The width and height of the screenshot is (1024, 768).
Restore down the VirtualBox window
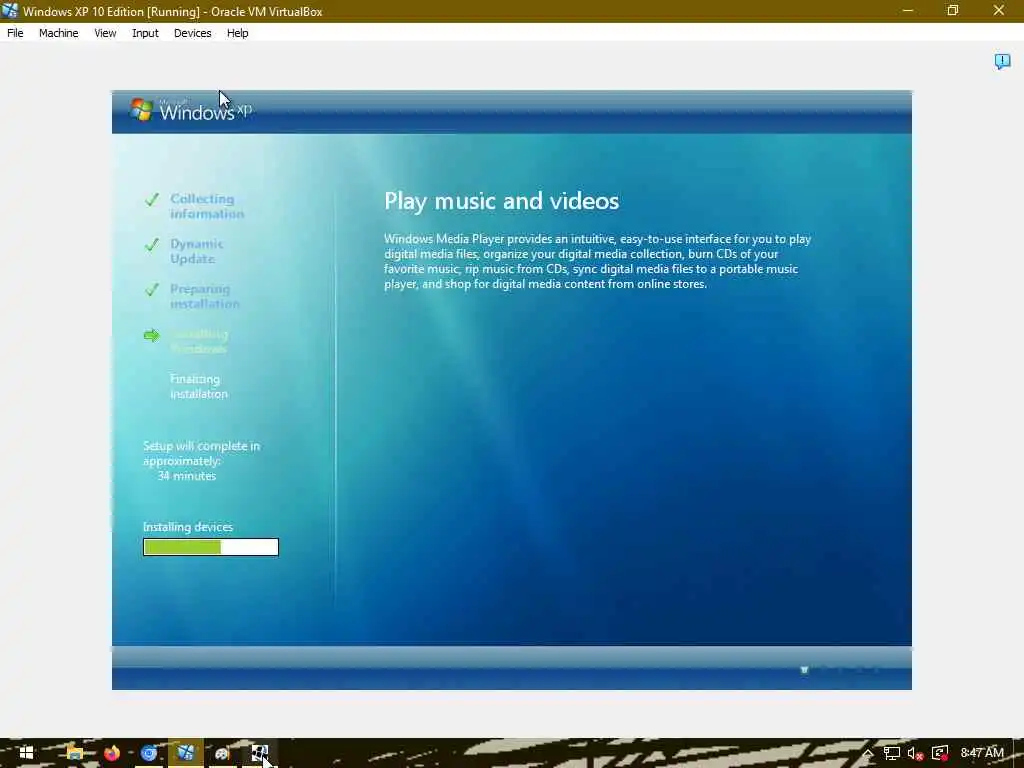953,10
